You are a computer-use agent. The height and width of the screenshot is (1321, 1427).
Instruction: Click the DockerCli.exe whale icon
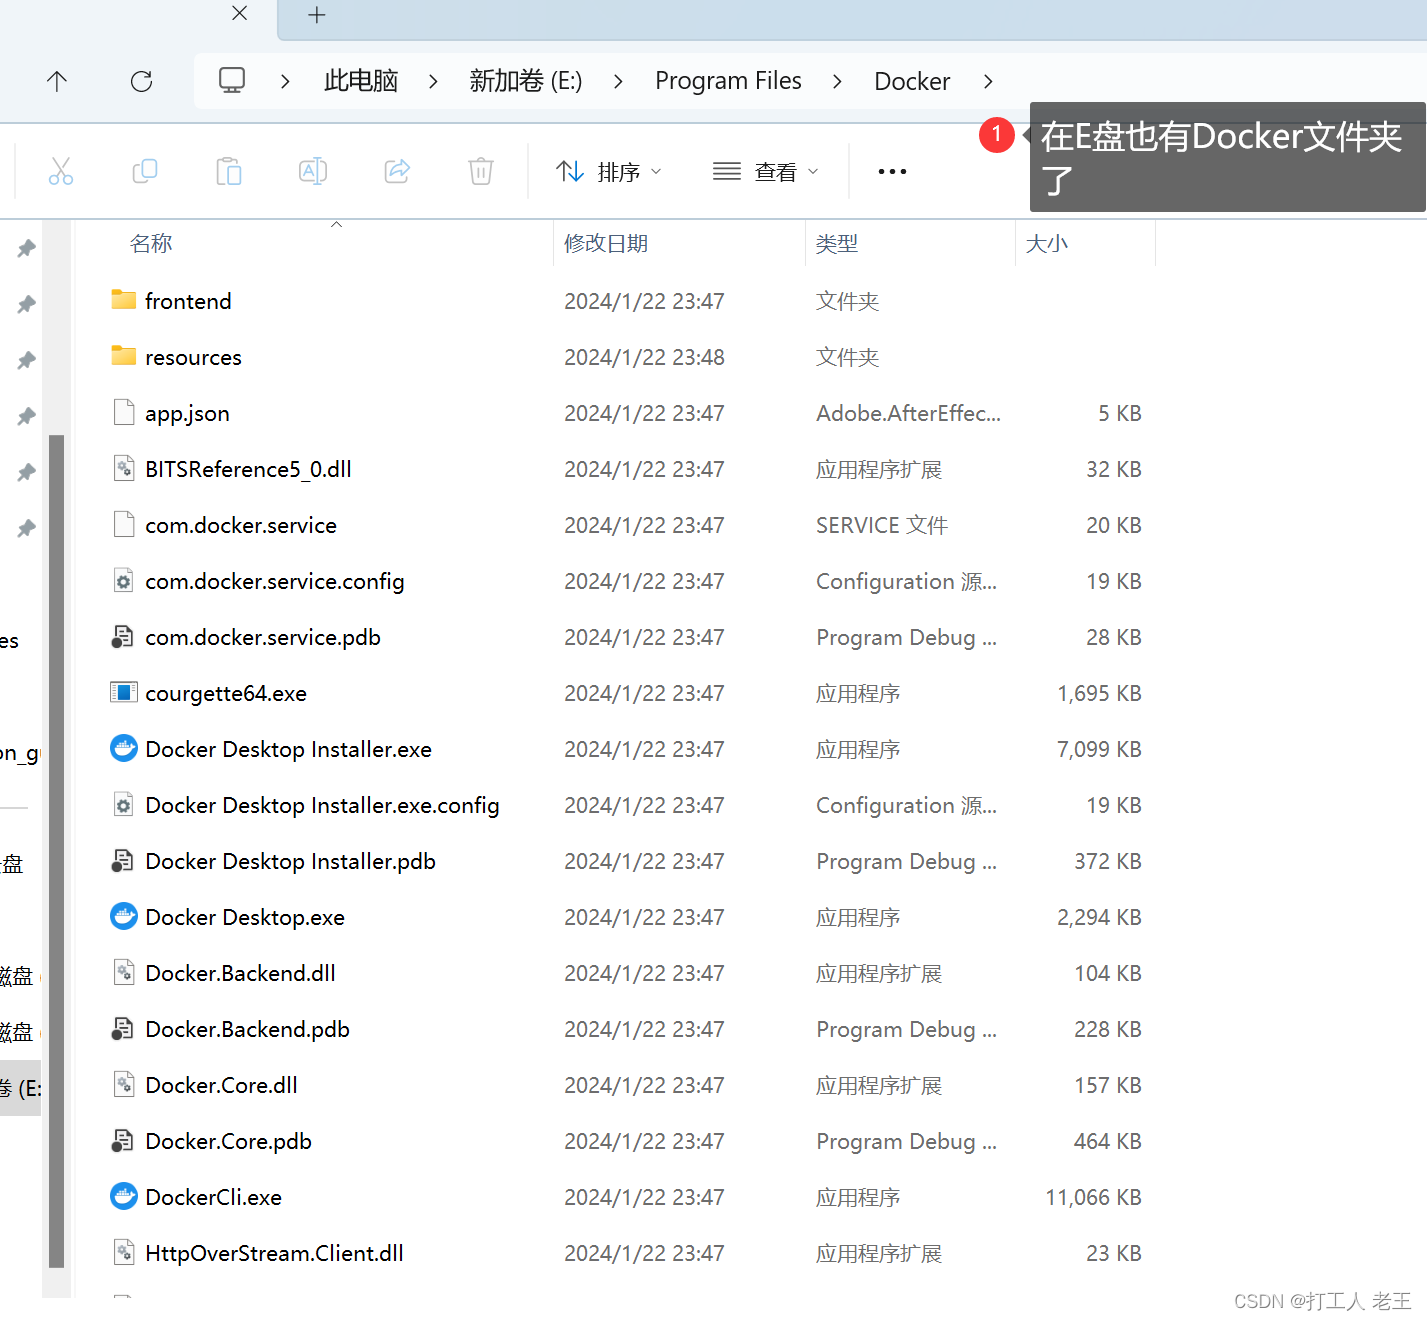[124, 1196]
